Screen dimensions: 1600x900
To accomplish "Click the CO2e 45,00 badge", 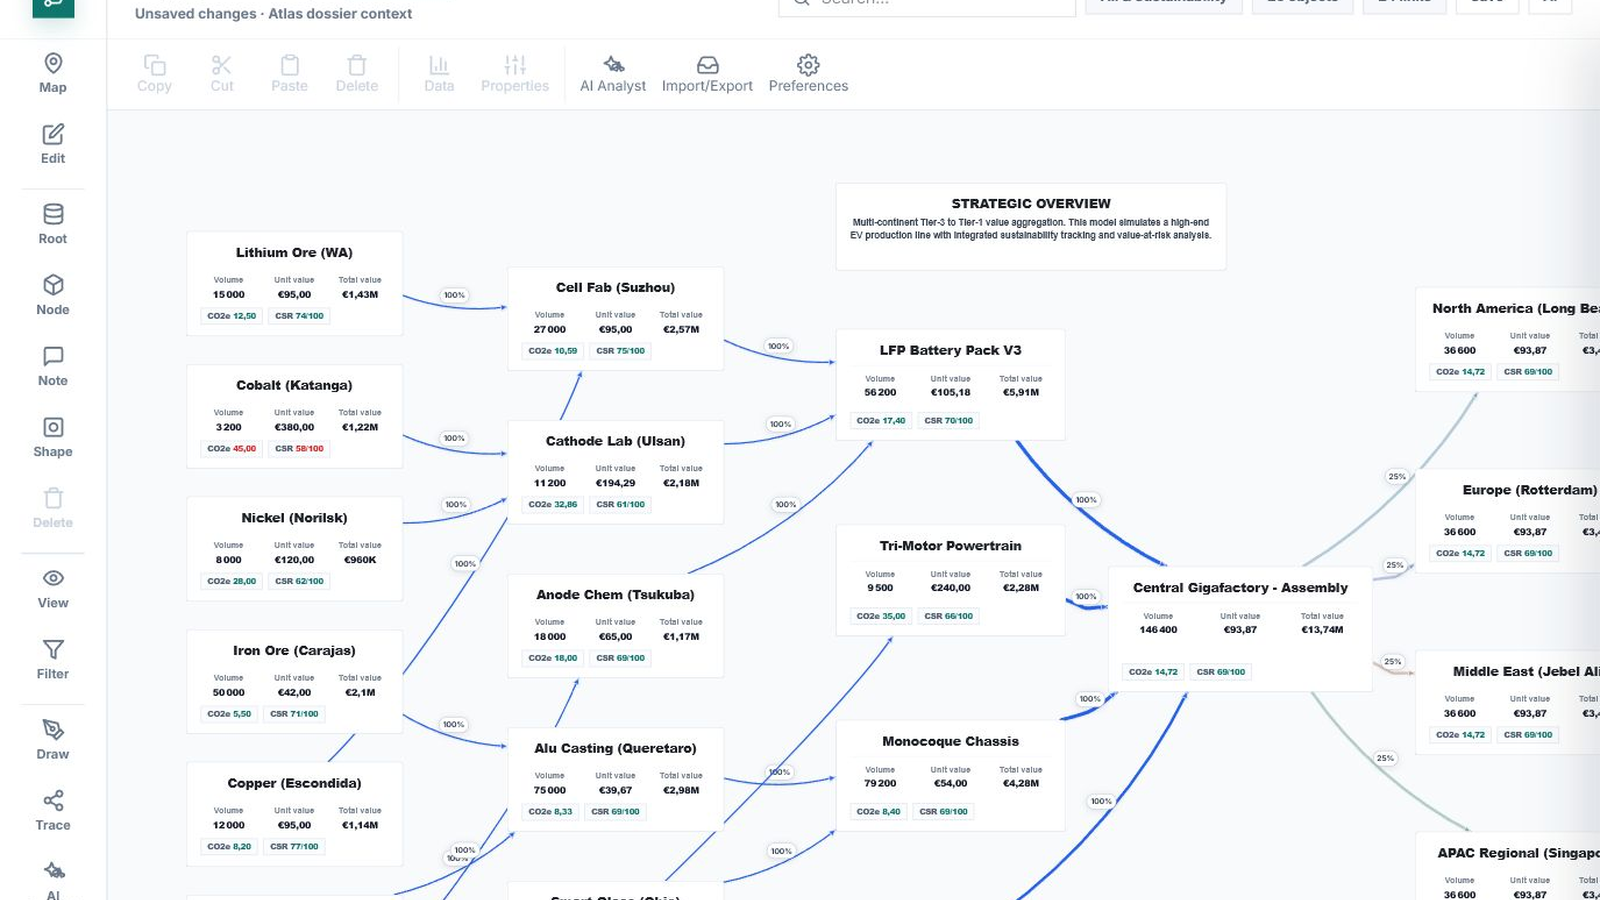I will [x=231, y=449].
